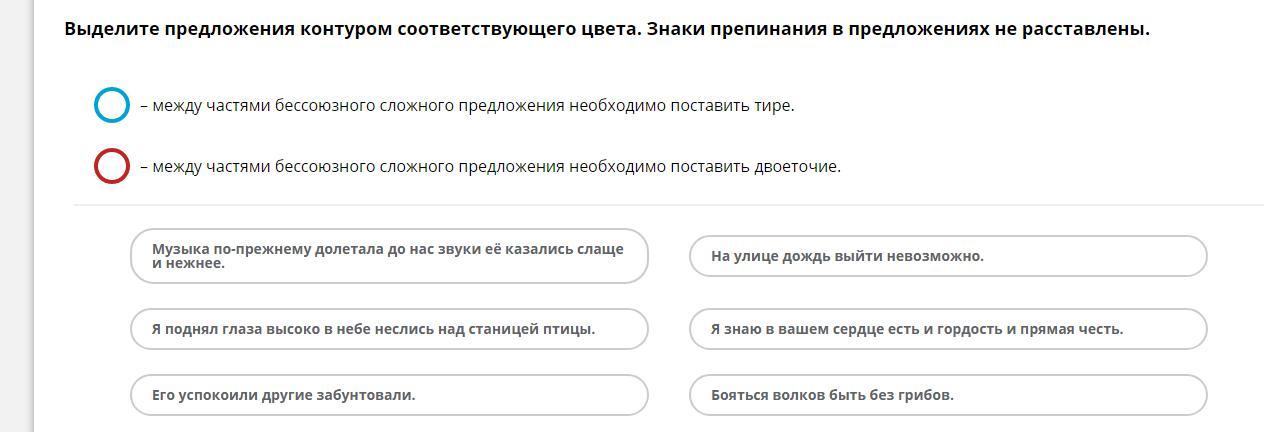Activate the blue contour marker for тире
This screenshot has width=1278, height=432.
pyautogui.click(x=112, y=105)
